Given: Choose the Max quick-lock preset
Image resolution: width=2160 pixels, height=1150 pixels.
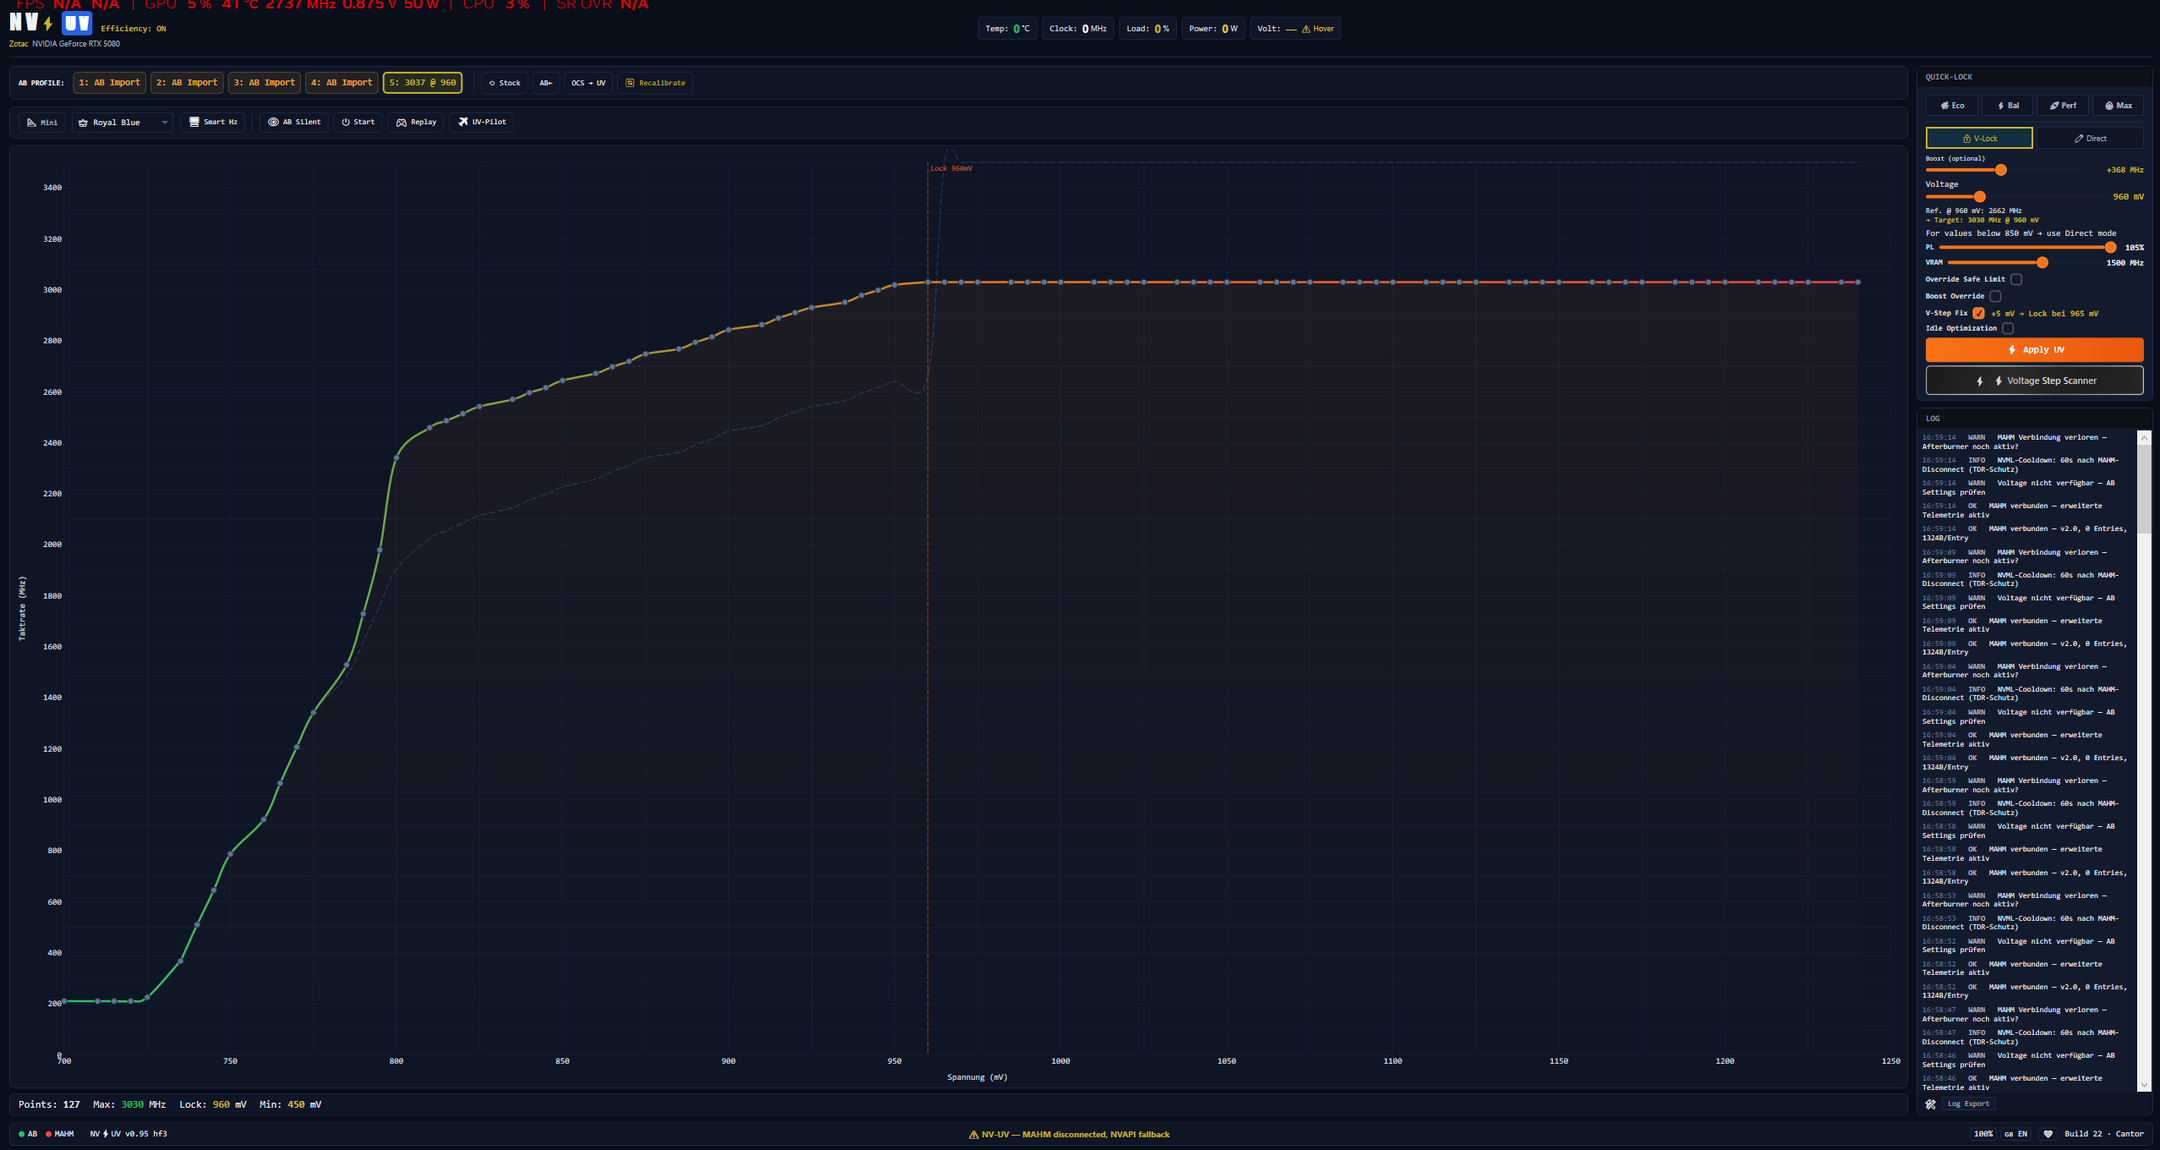Looking at the screenshot, I should point(2118,106).
